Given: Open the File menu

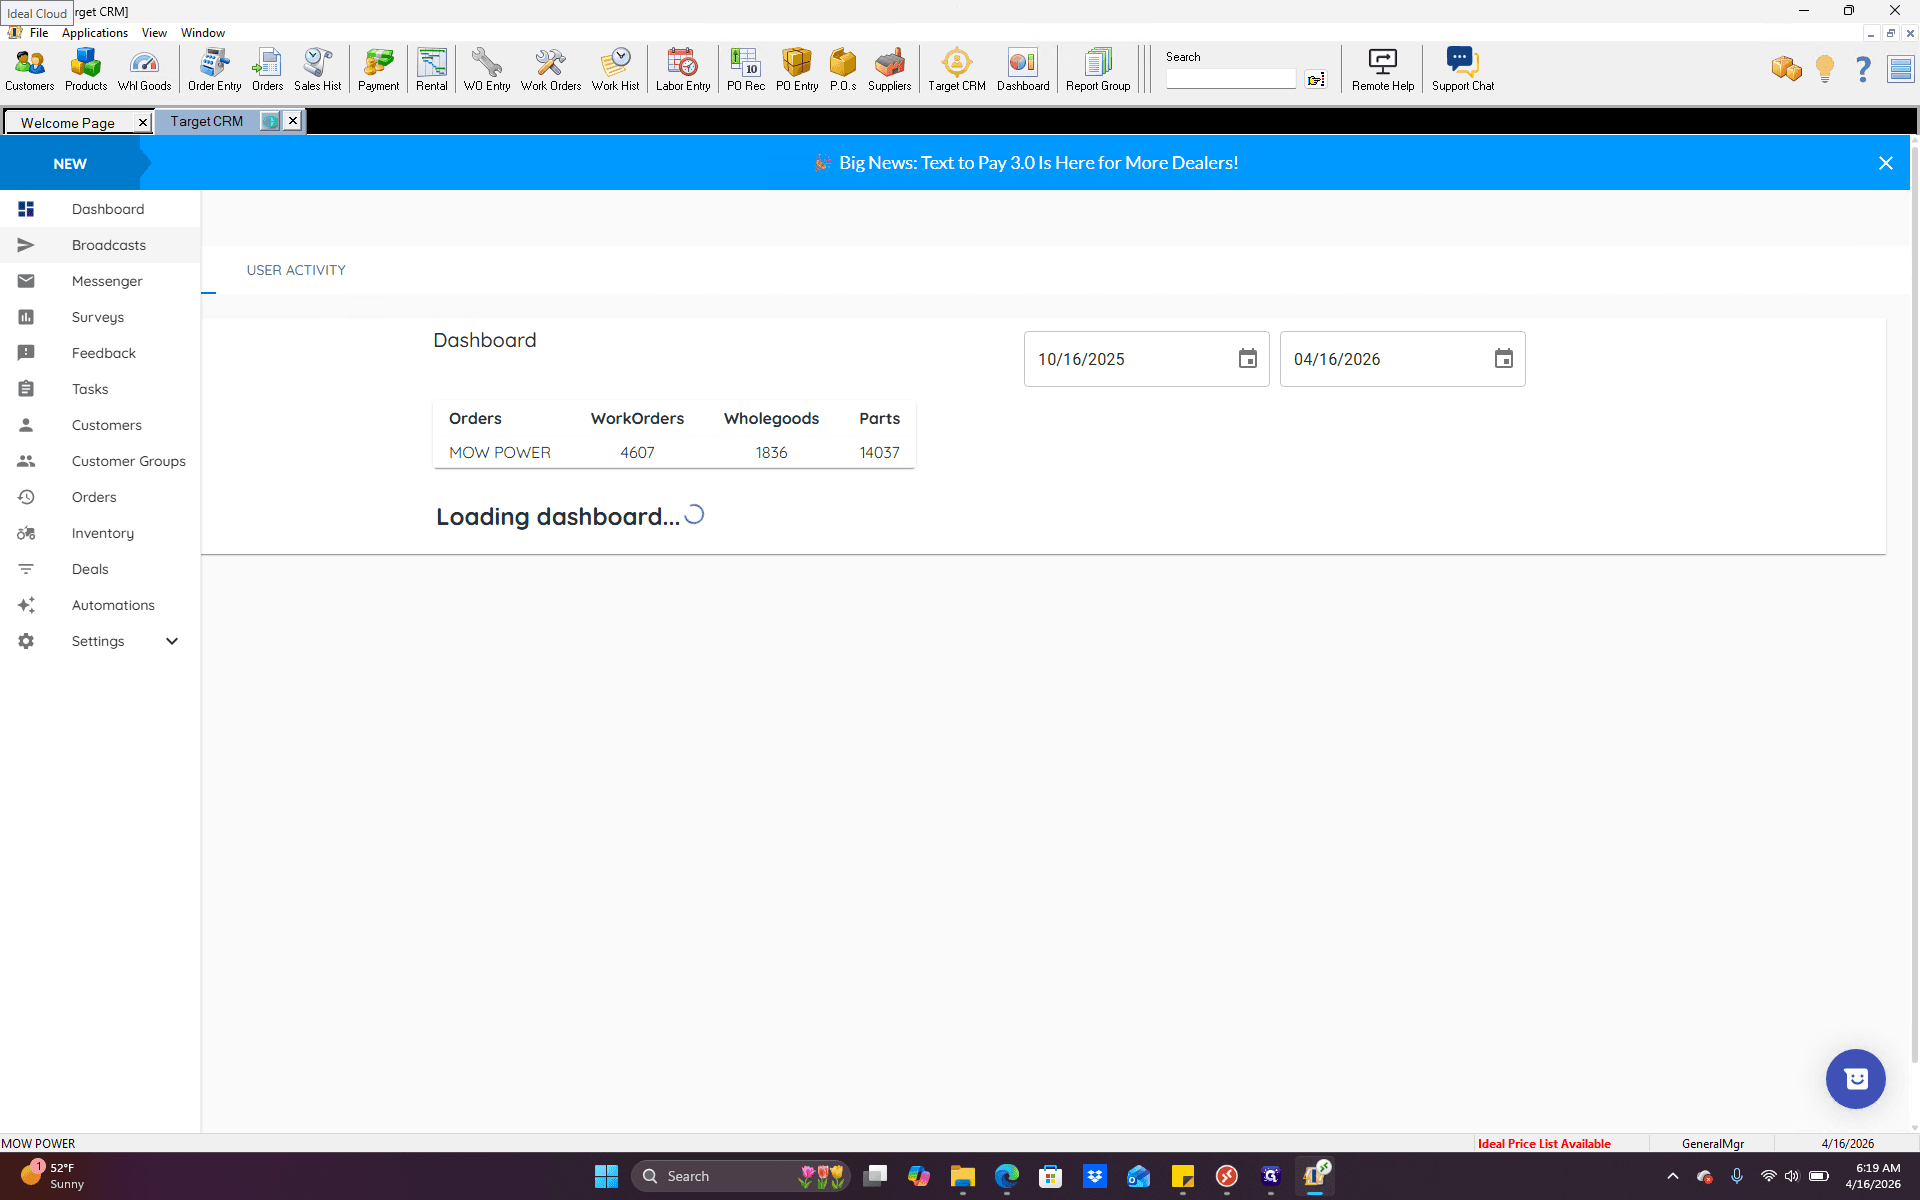Looking at the screenshot, I should 39,33.
